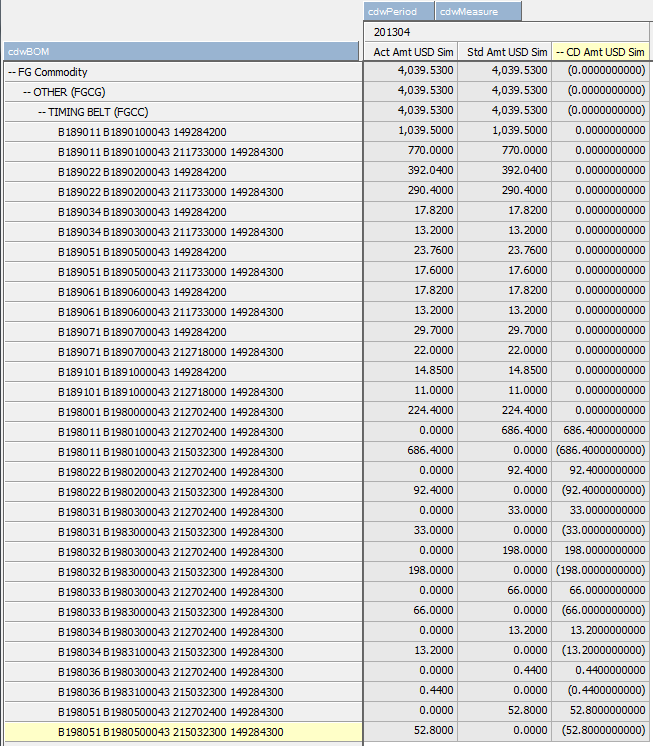
Task: Select row B189101 B1891000043 149284200
Action: point(141,372)
